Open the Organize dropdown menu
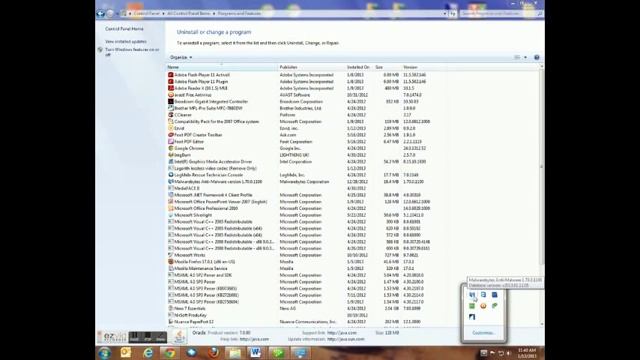This screenshot has width=640, height=360. tap(181, 58)
